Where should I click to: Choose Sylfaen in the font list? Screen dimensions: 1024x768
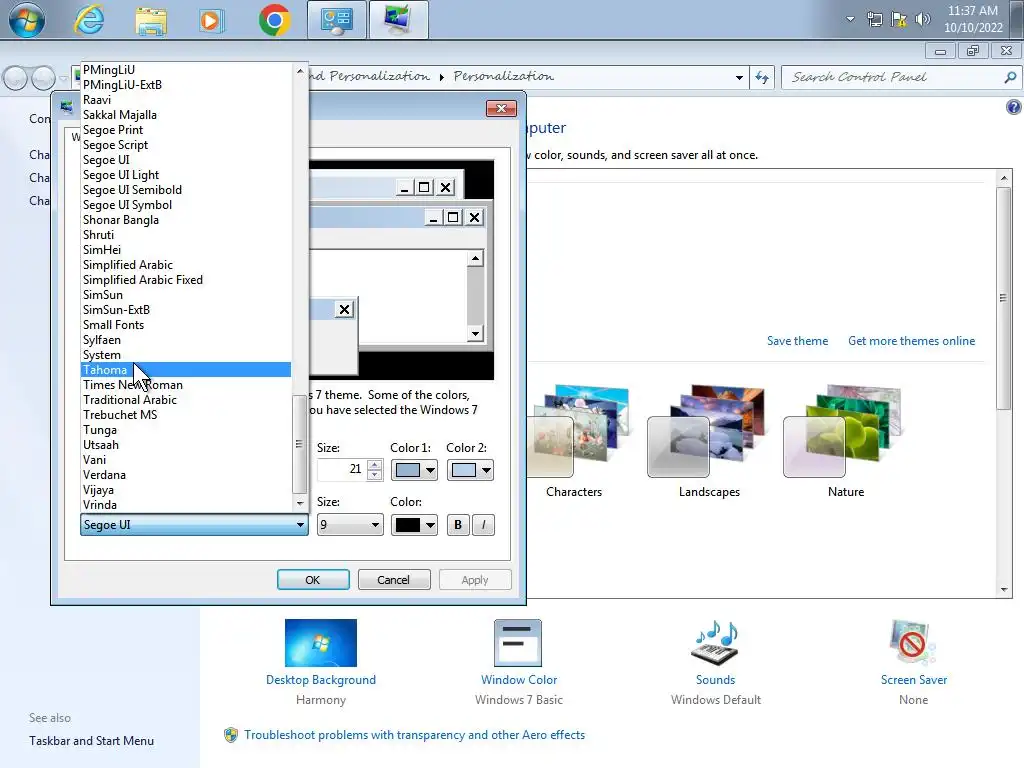click(185, 340)
